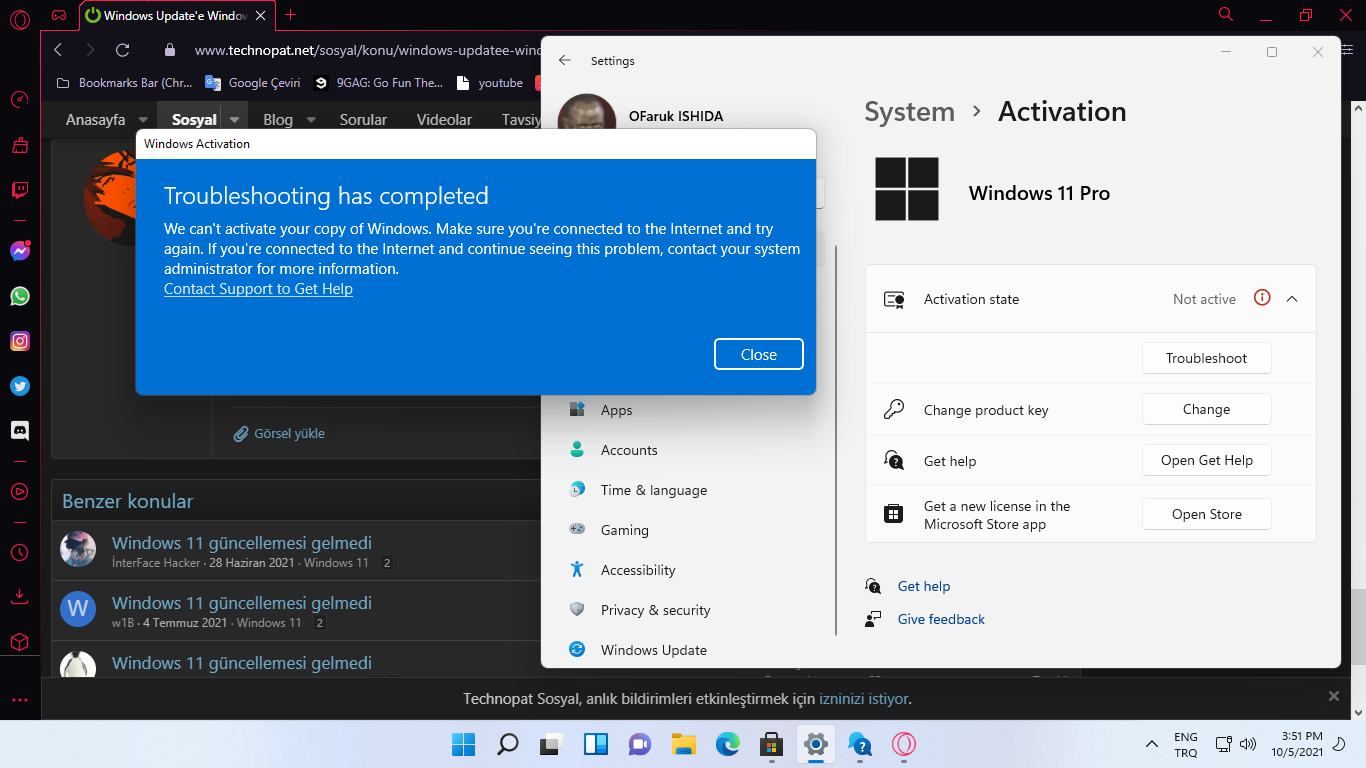Reload the Technopat page
Image resolution: width=1366 pixels, height=768 pixels.
123,50
